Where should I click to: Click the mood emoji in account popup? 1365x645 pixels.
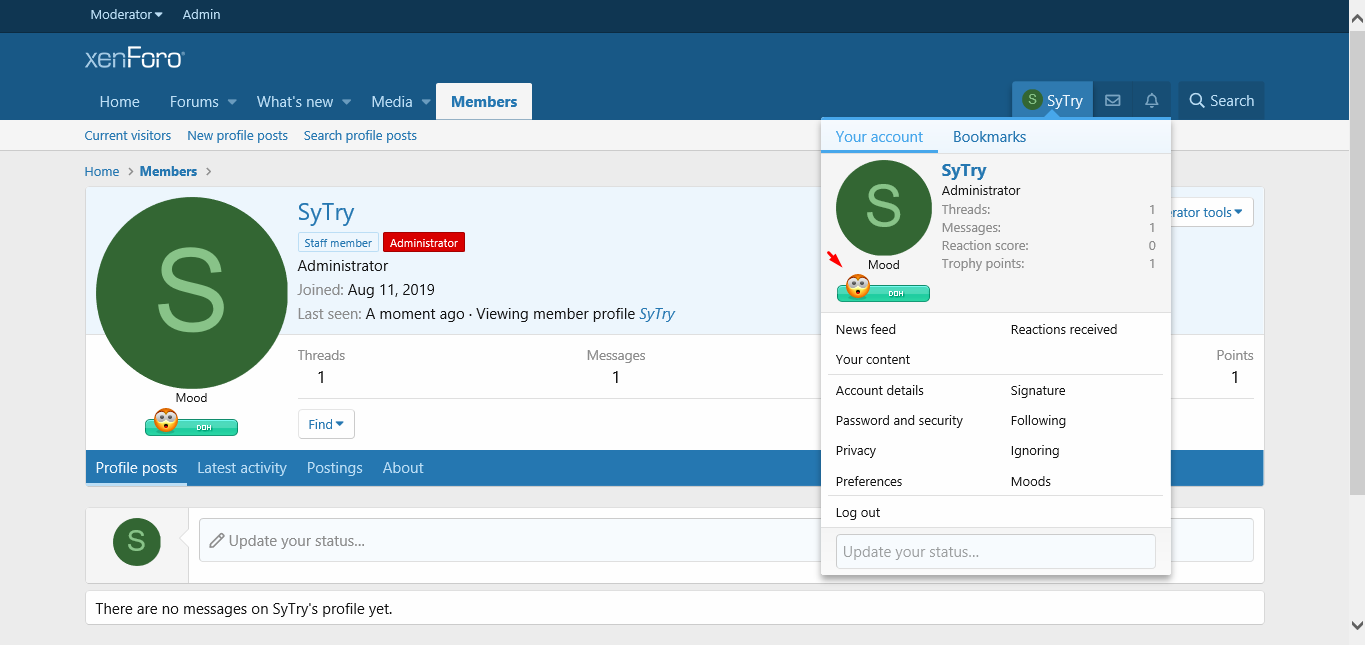tap(858, 287)
